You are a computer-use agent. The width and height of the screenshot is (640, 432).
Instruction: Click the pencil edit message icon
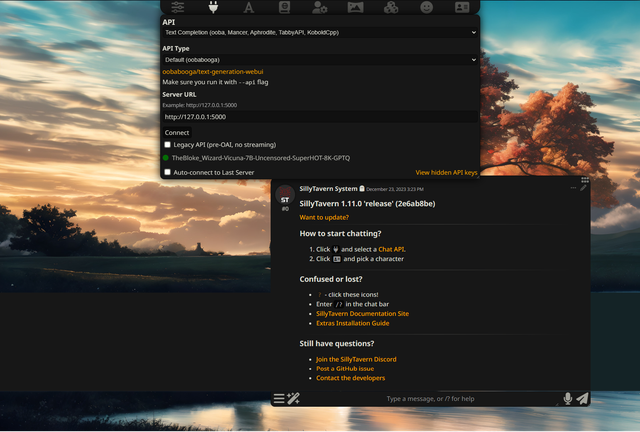click(x=583, y=188)
